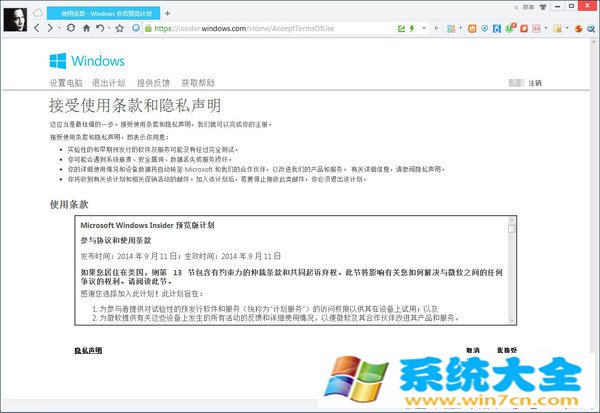Click the blue square extension icon
The image size is (600, 413).
[x=497, y=29]
